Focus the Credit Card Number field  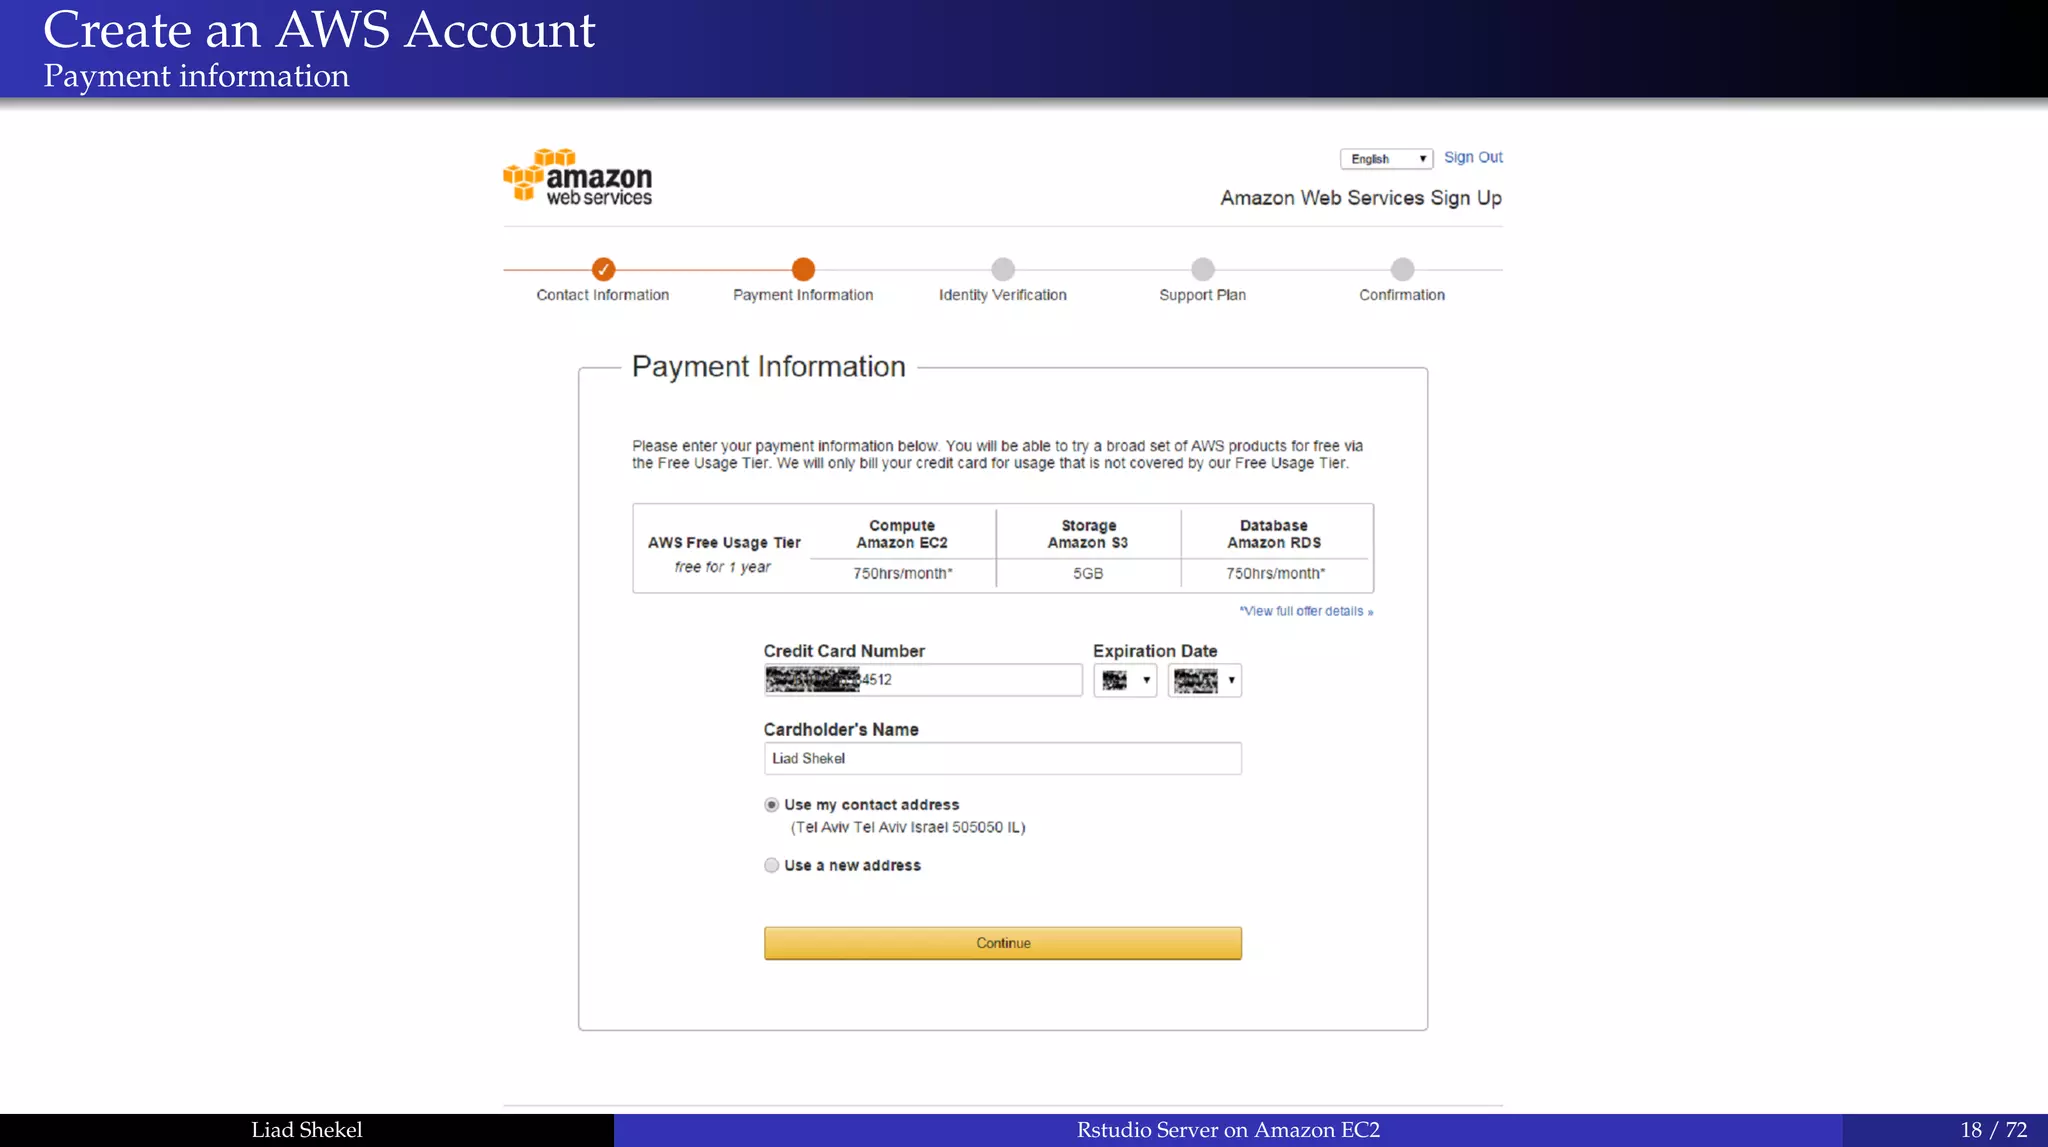[923, 680]
